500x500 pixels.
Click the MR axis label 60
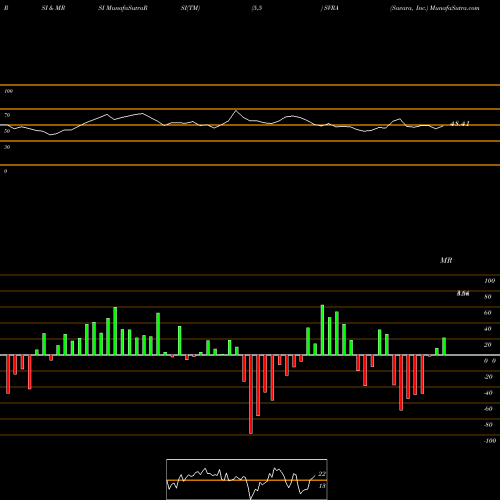coord(488,313)
